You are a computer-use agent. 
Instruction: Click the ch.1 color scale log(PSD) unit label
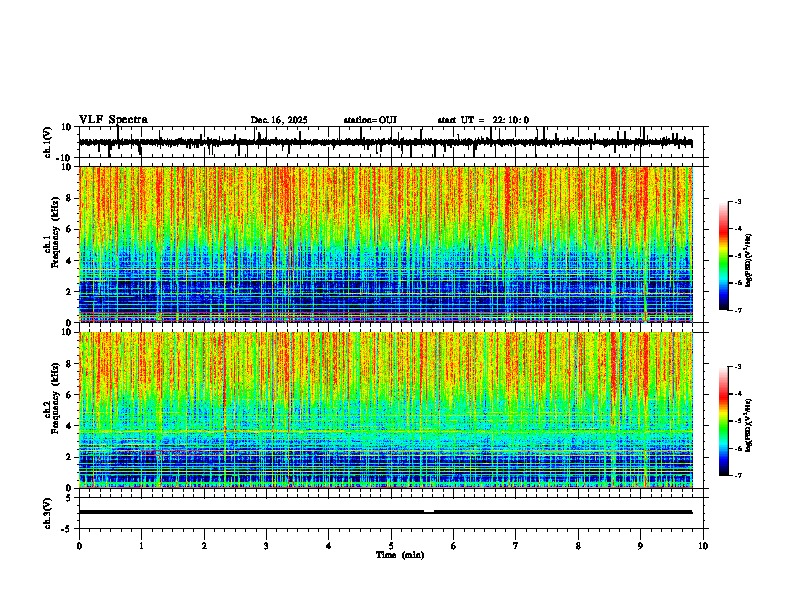[749, 261]
